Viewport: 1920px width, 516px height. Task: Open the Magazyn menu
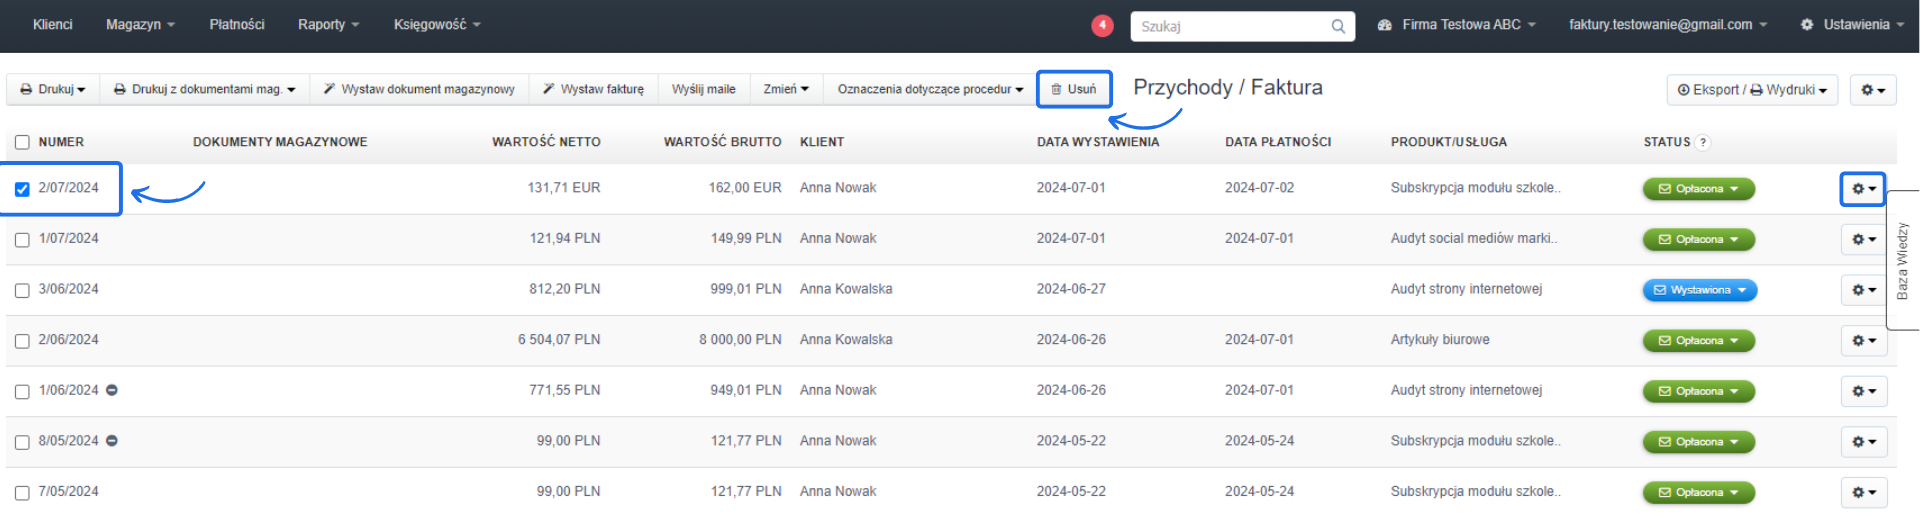point(139,24)
